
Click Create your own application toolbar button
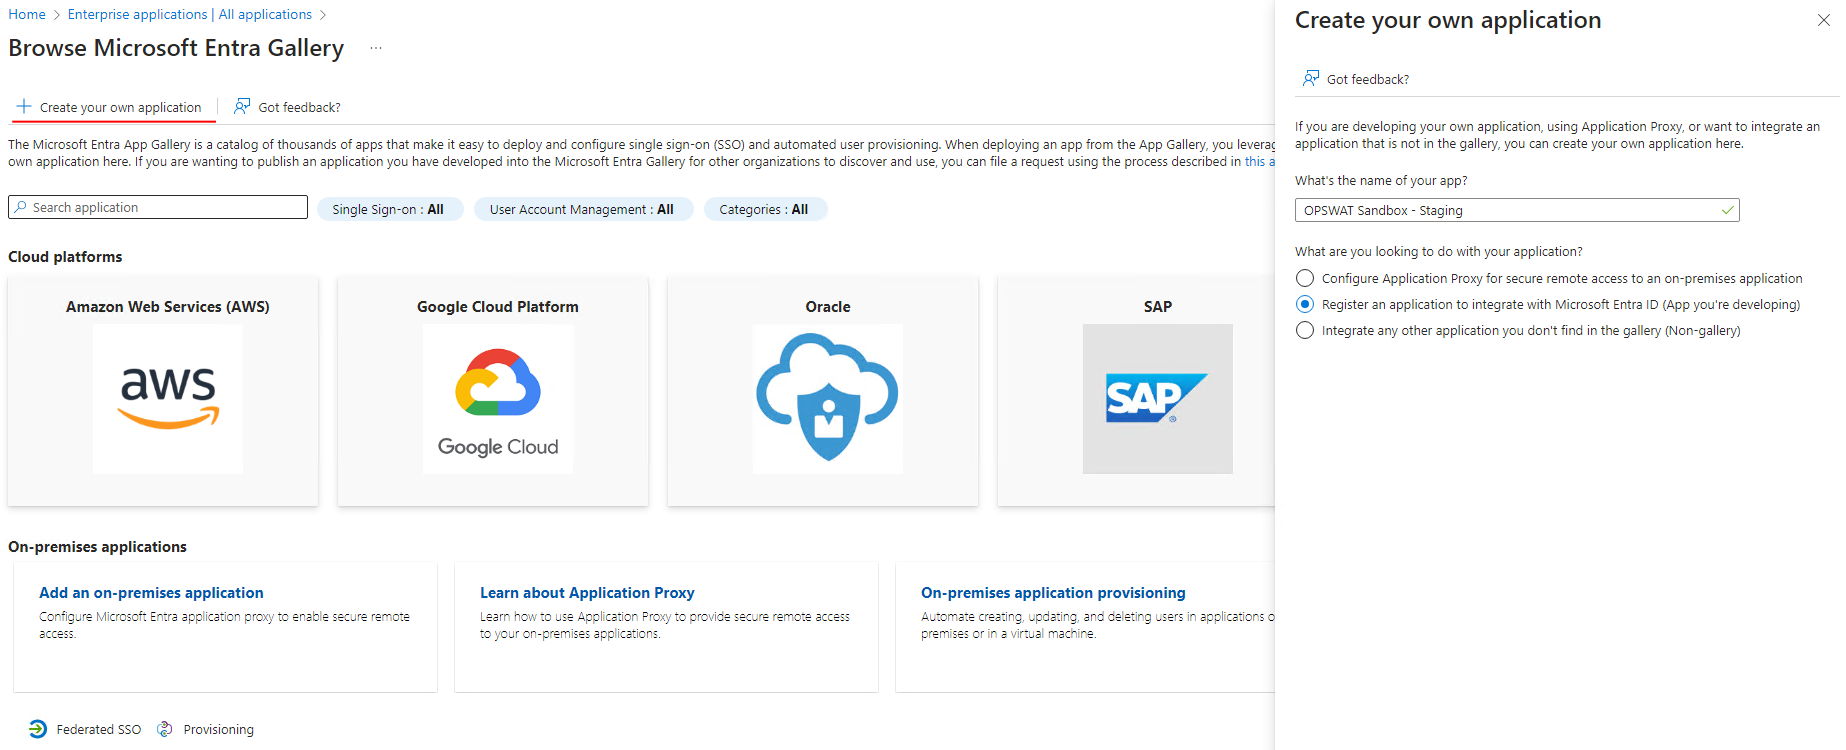(109, 107)
